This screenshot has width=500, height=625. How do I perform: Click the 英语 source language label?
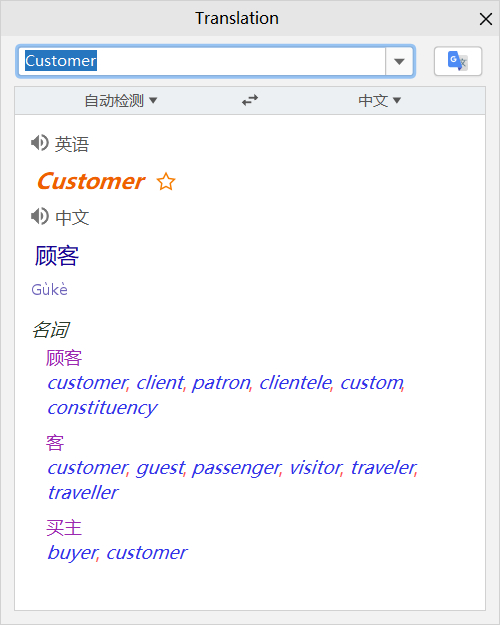72,144
